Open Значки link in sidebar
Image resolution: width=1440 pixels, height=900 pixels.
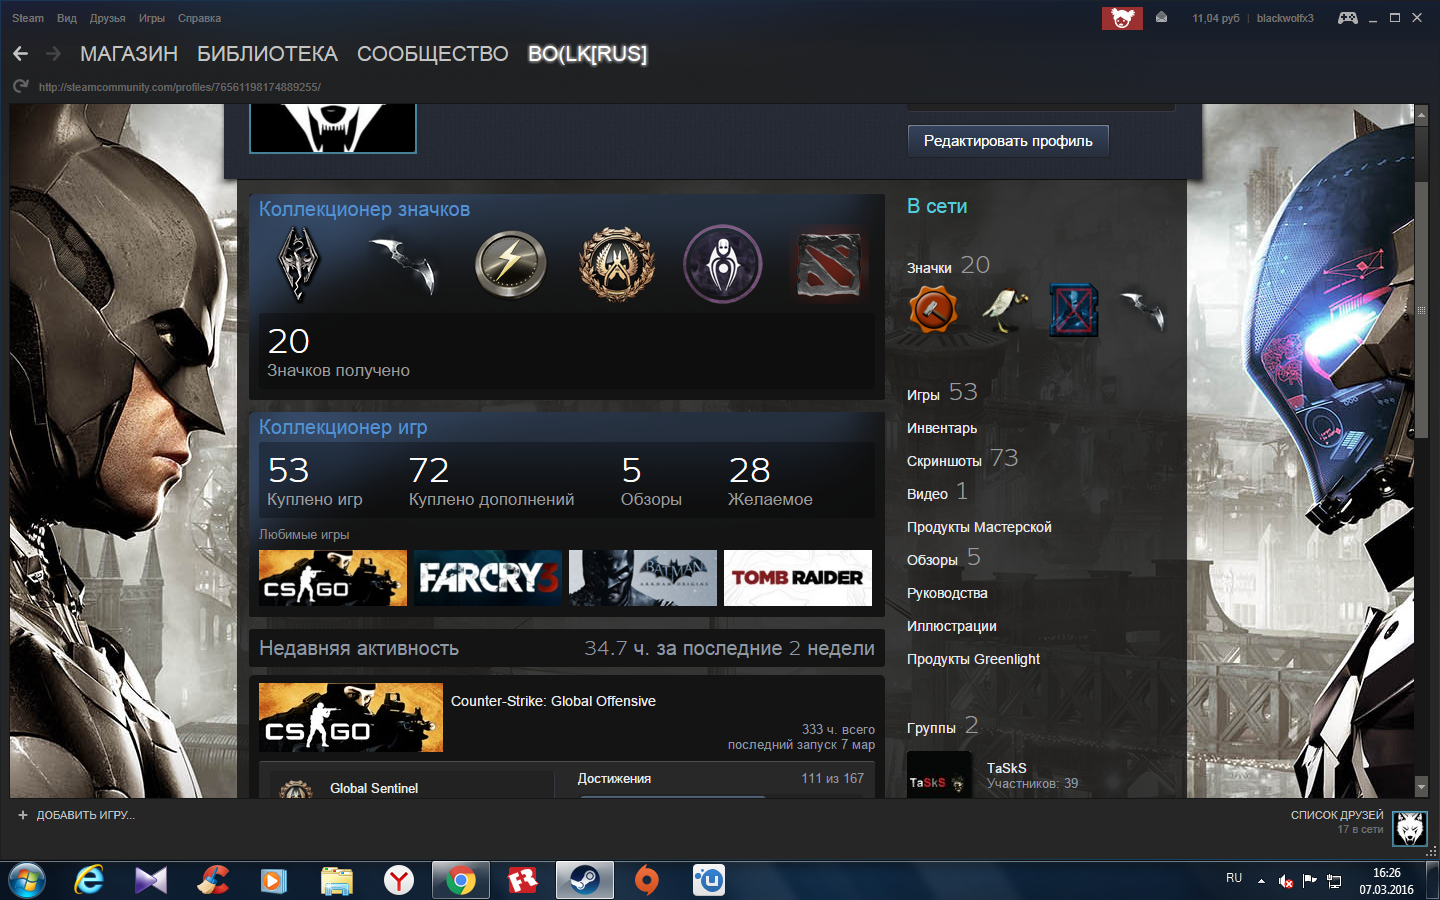coord(929,268)
